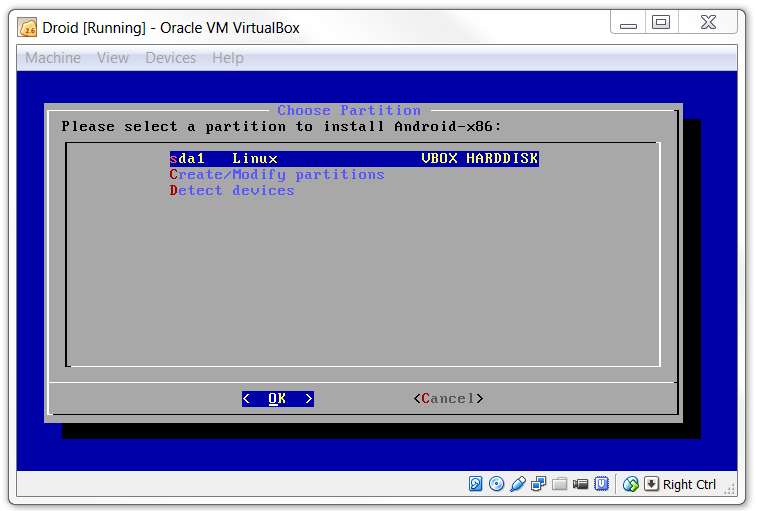Click the optical disc drive status icon
Screen dimensions: 757x511
496,483
